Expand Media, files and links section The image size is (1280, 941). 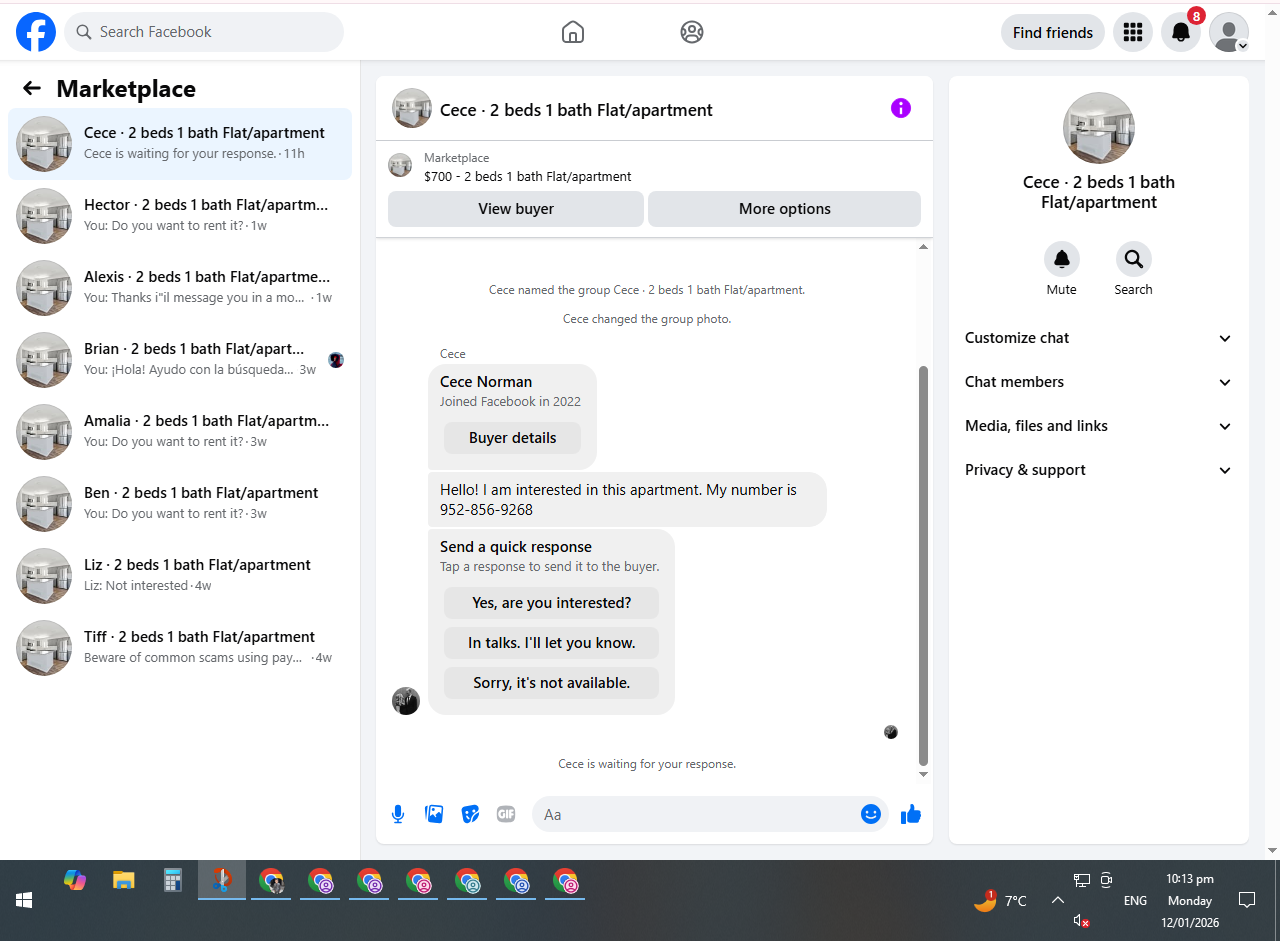[x=1098, y=426]
